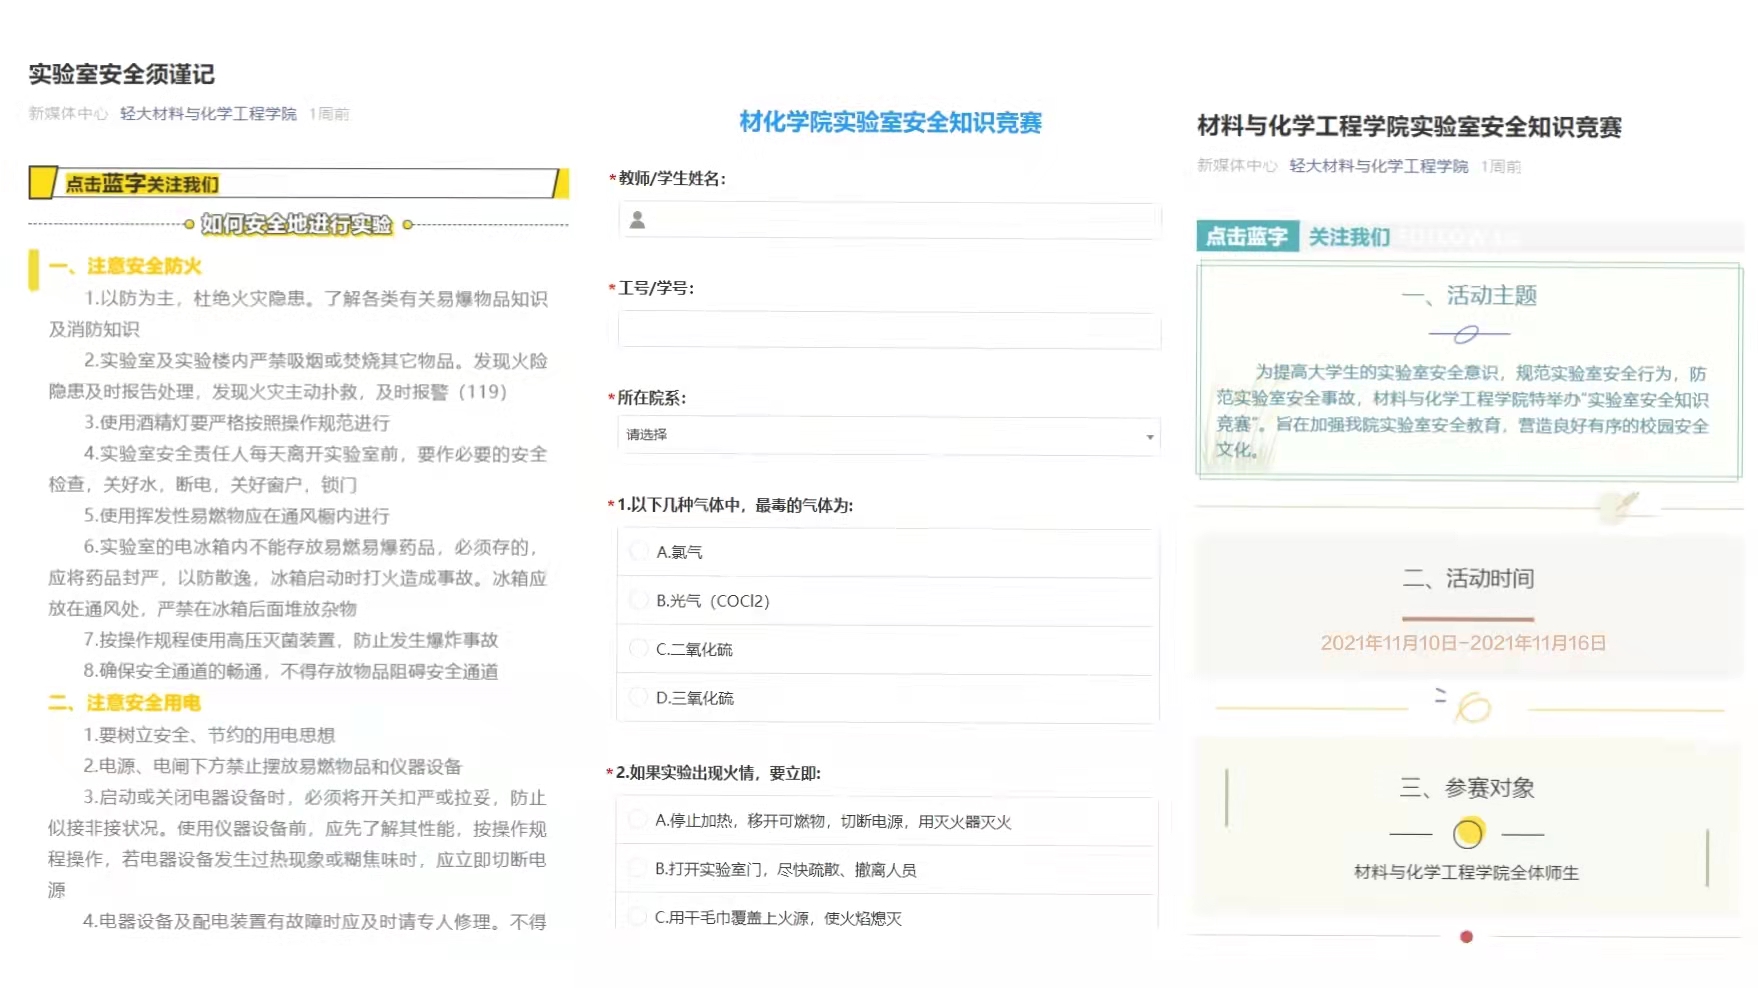Choose B.光气 (COCl2) answer

coord(638,600)
